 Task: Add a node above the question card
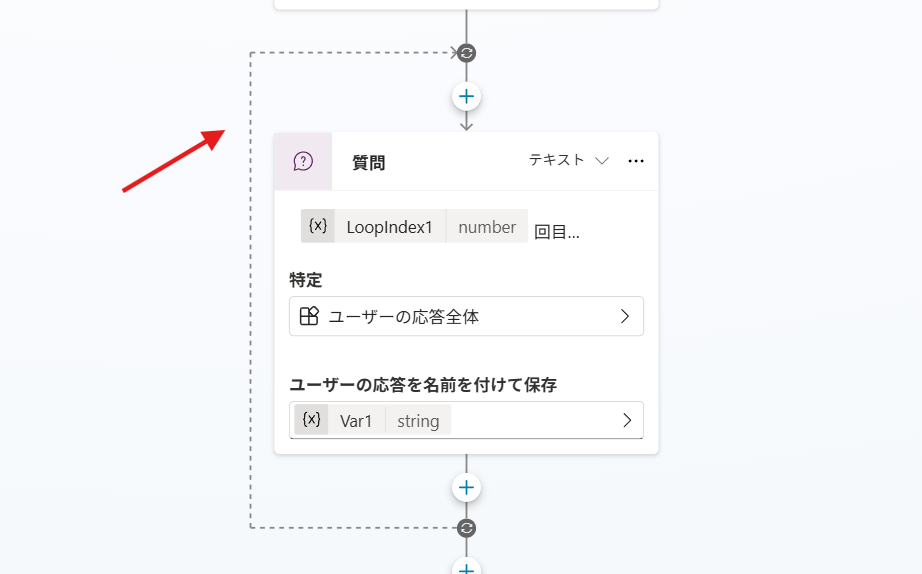[466, 97]
